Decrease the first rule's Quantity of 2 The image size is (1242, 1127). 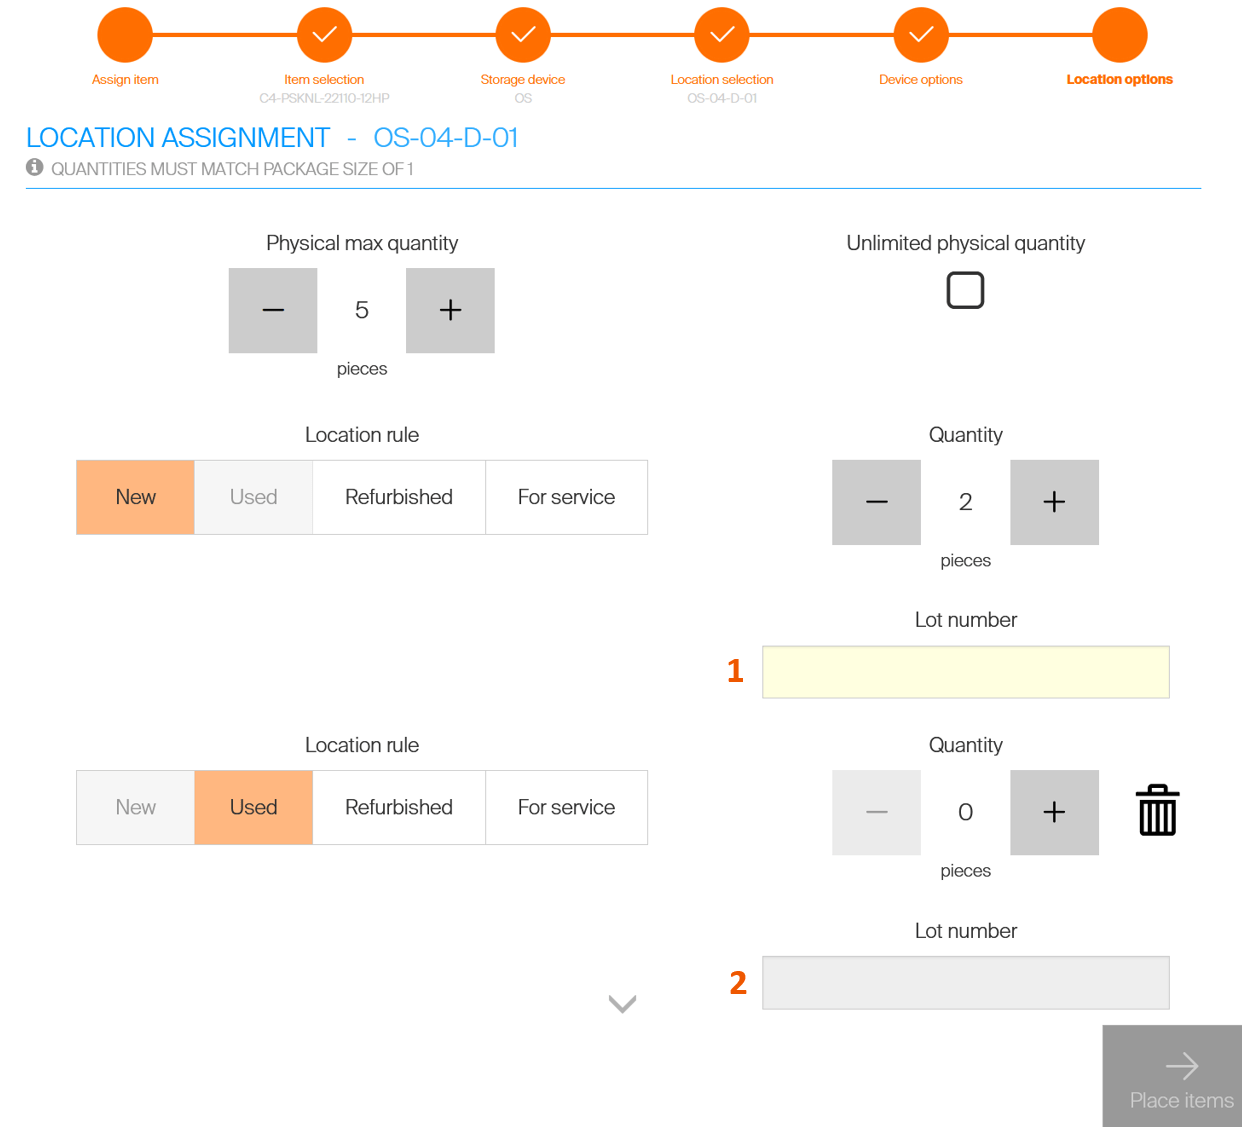(876, 502)
